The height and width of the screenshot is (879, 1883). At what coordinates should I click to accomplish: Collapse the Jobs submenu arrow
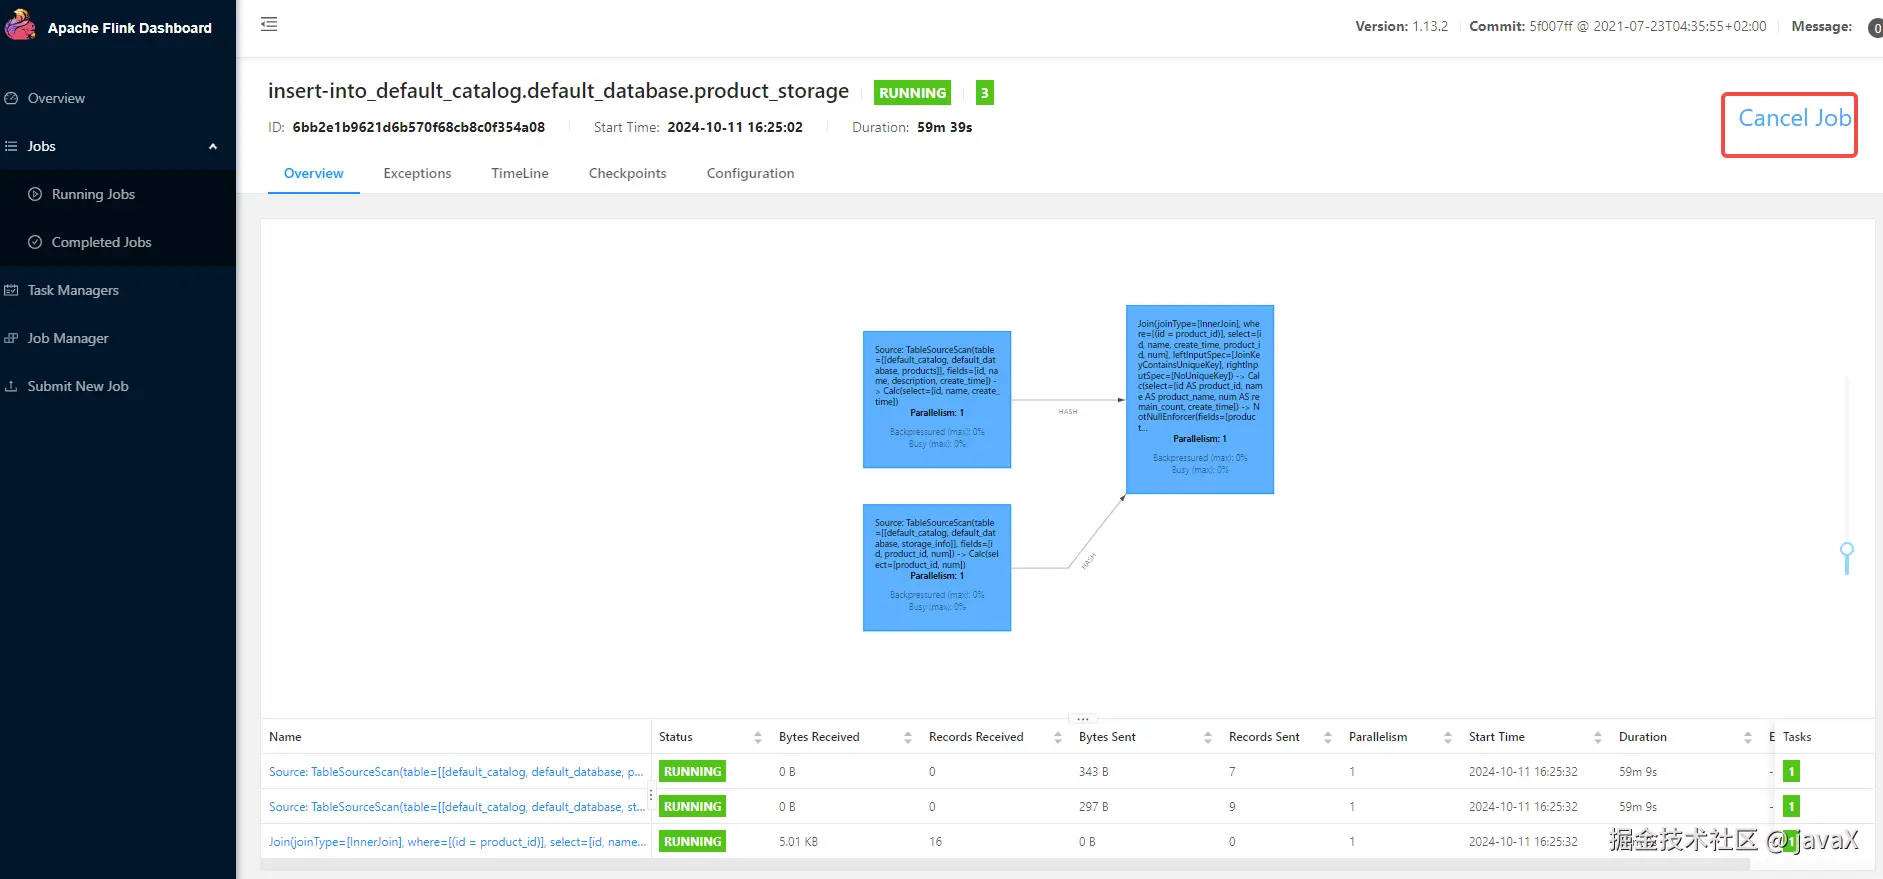[213, 146]
